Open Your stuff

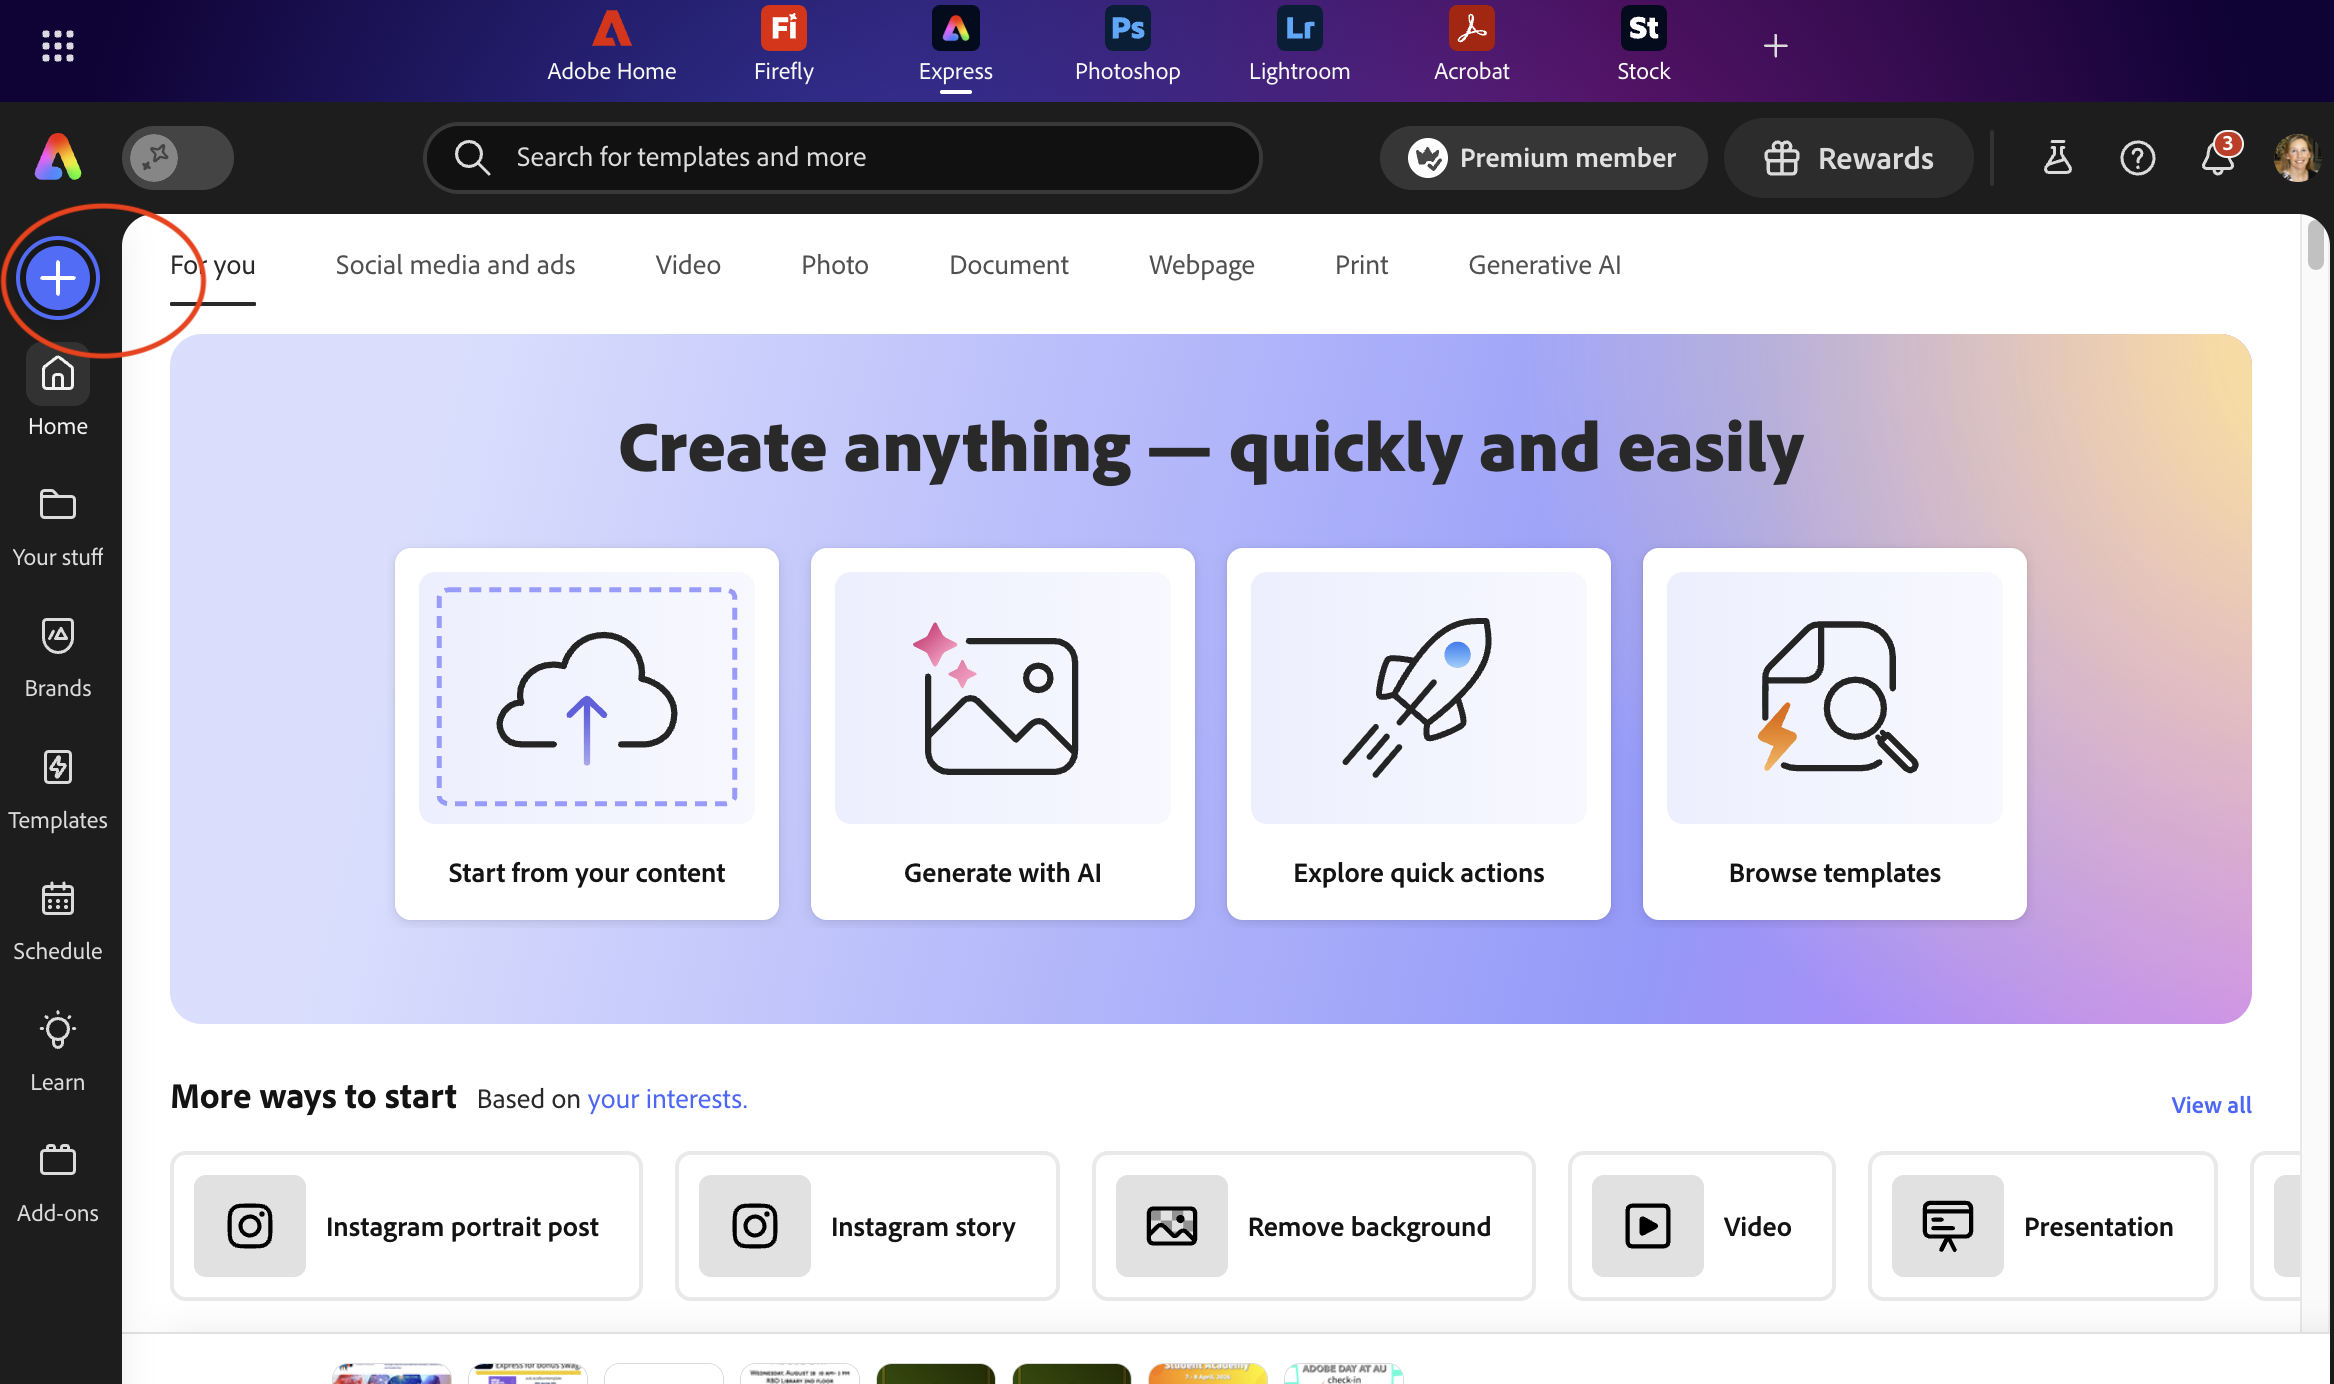pyautogui.click(x=57, y=525)
